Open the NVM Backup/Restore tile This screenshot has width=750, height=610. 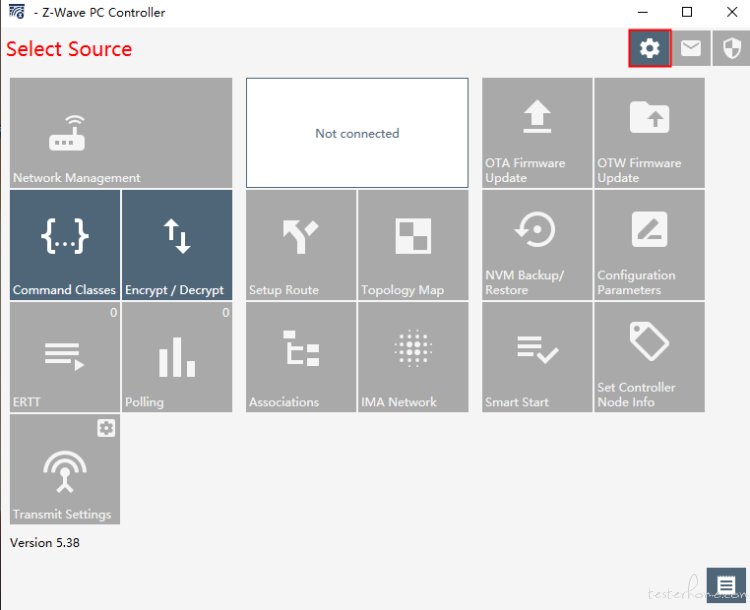tap(537, 245)
